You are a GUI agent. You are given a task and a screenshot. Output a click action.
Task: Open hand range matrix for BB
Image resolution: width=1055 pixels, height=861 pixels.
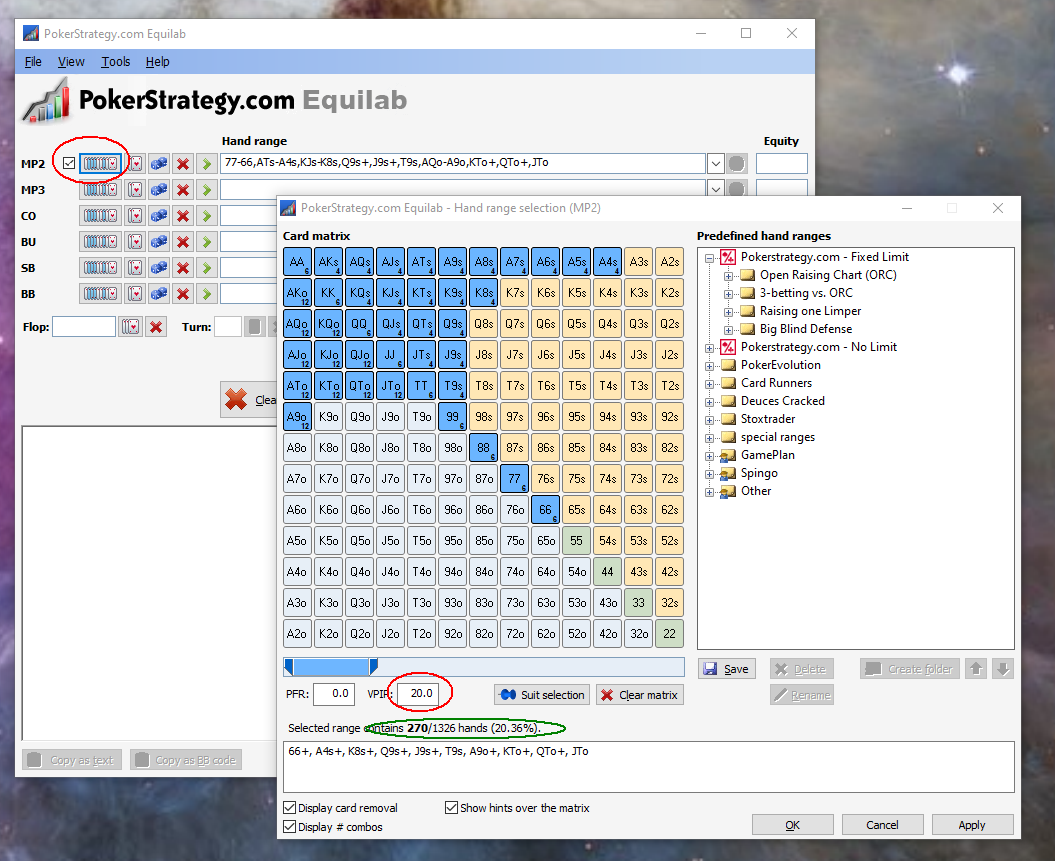101,294
